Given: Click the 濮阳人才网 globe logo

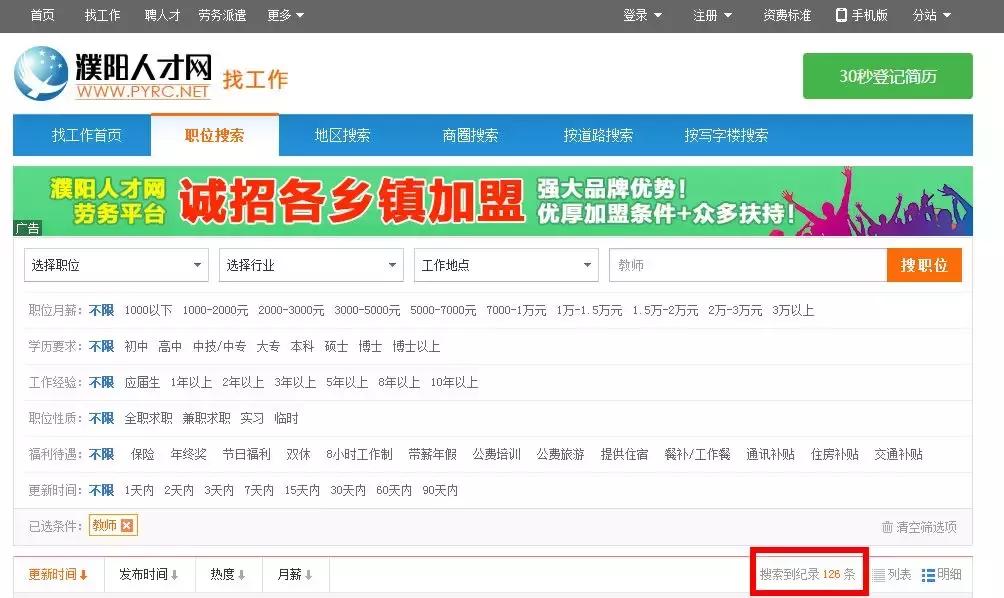Looking at the screenshot, I should click(x=40, y=76).
